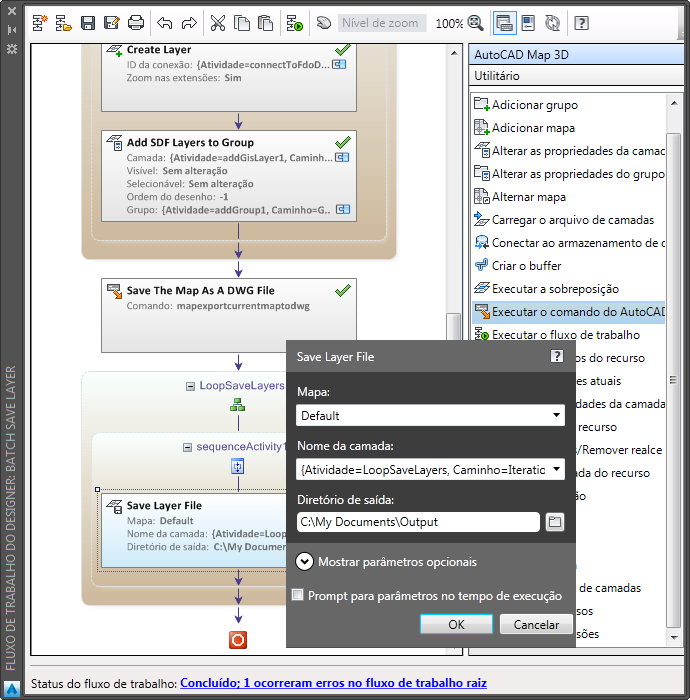This screenshot has width=690, height=700.
Task: Open the Mapa dropdown
Action: click(x=556, y=415)
